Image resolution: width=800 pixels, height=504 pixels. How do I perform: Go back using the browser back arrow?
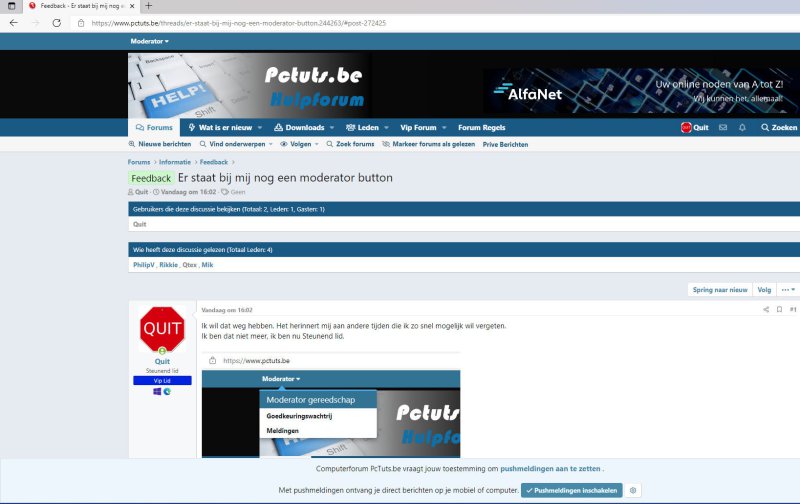coord(14,23)
